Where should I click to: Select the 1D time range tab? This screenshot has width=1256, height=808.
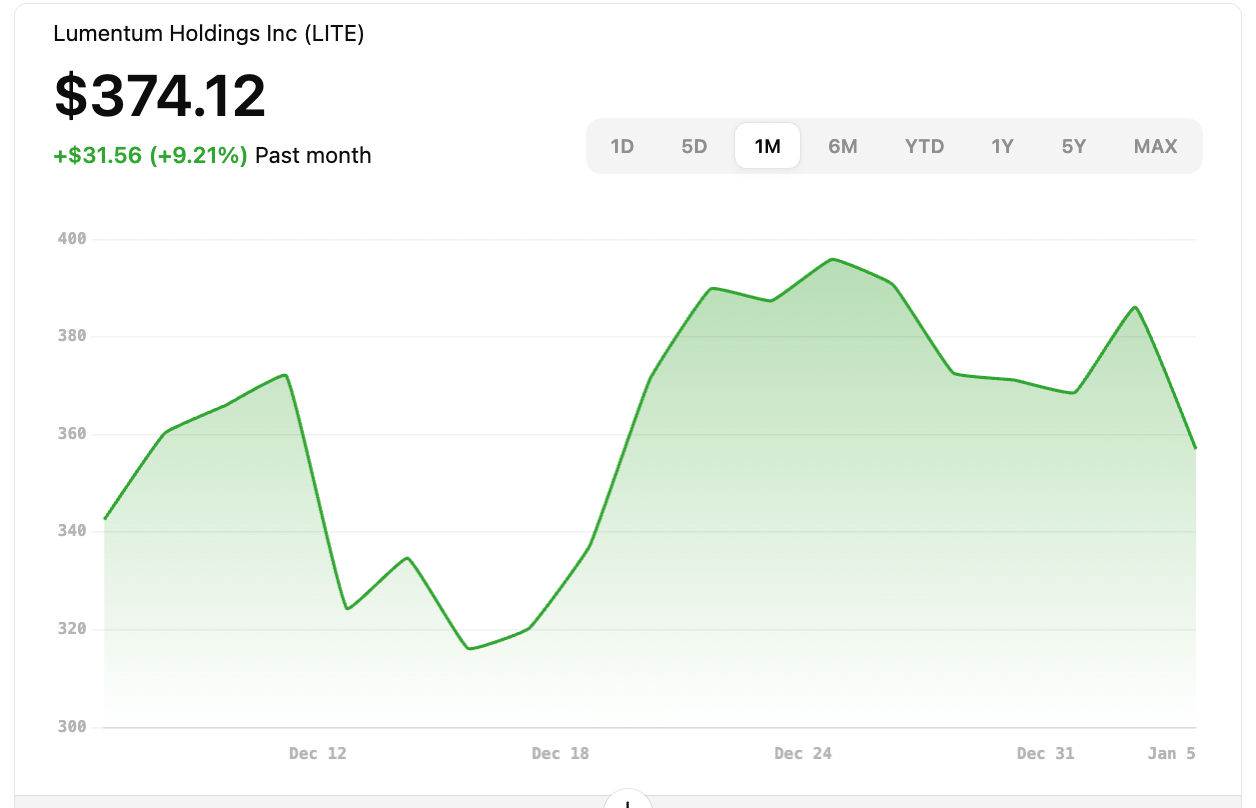tap(622, 146)
